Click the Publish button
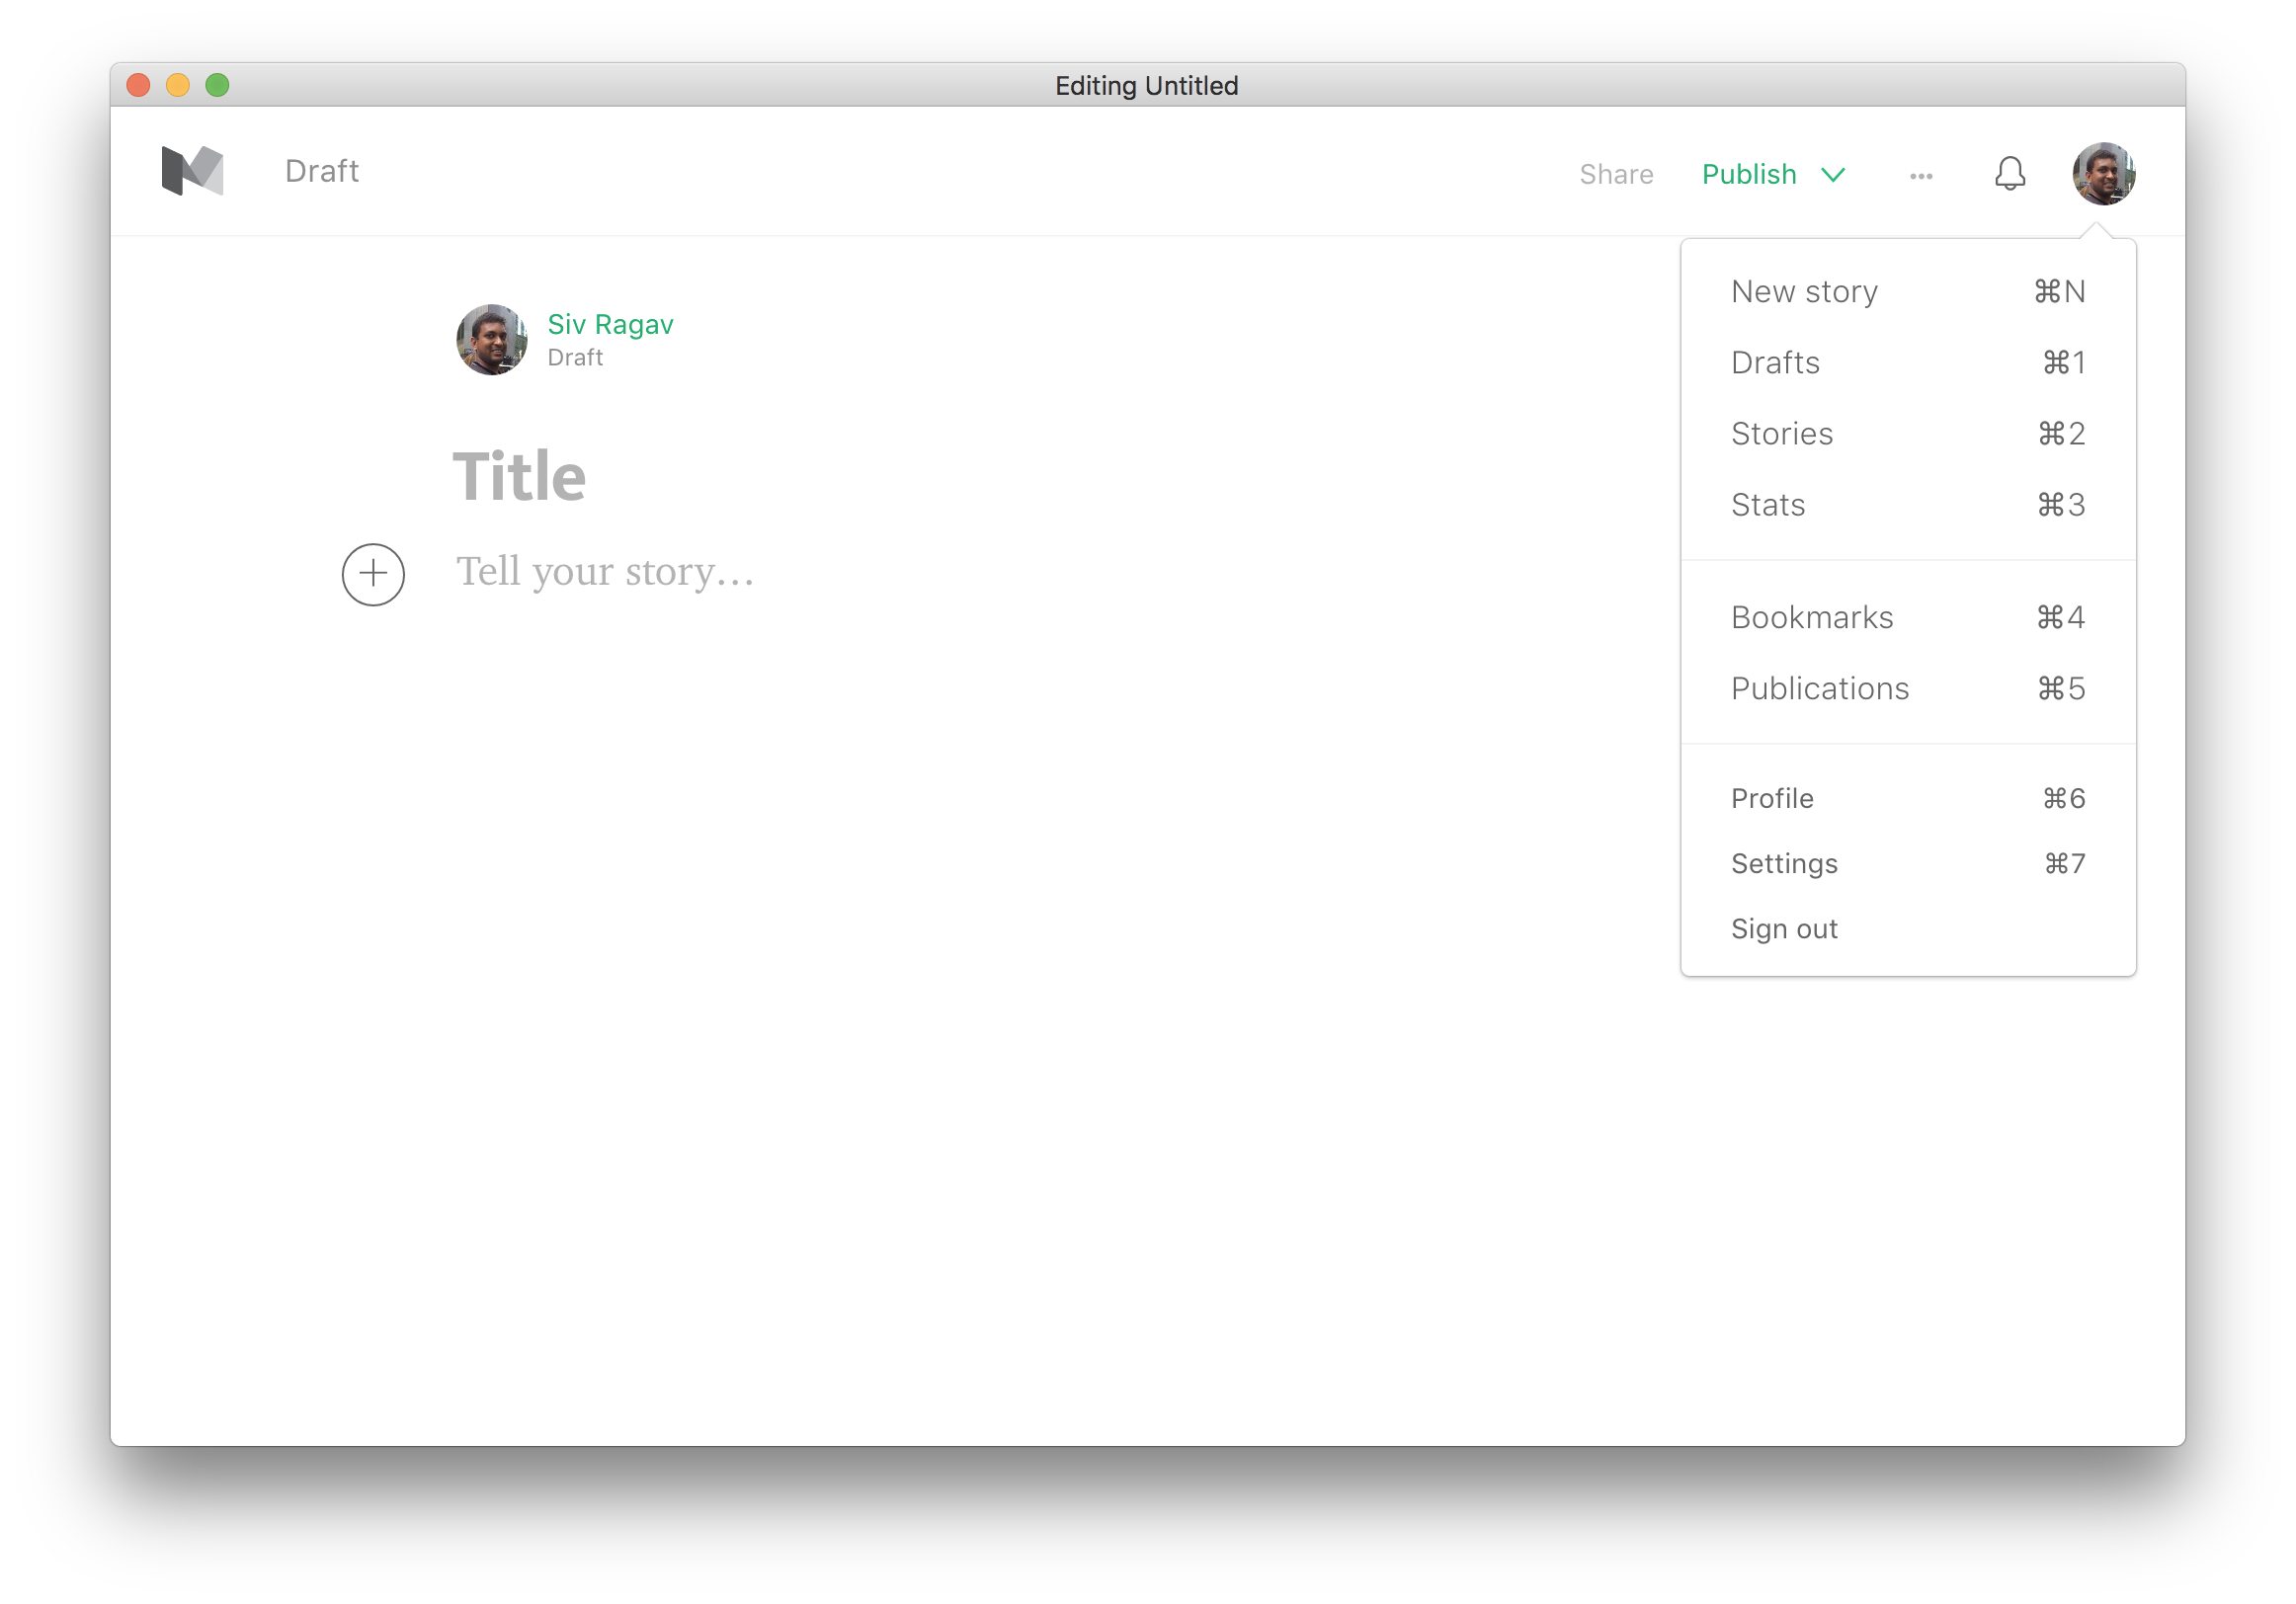The height and width of the screenshot is (1604, 2296). [1748, 175]
